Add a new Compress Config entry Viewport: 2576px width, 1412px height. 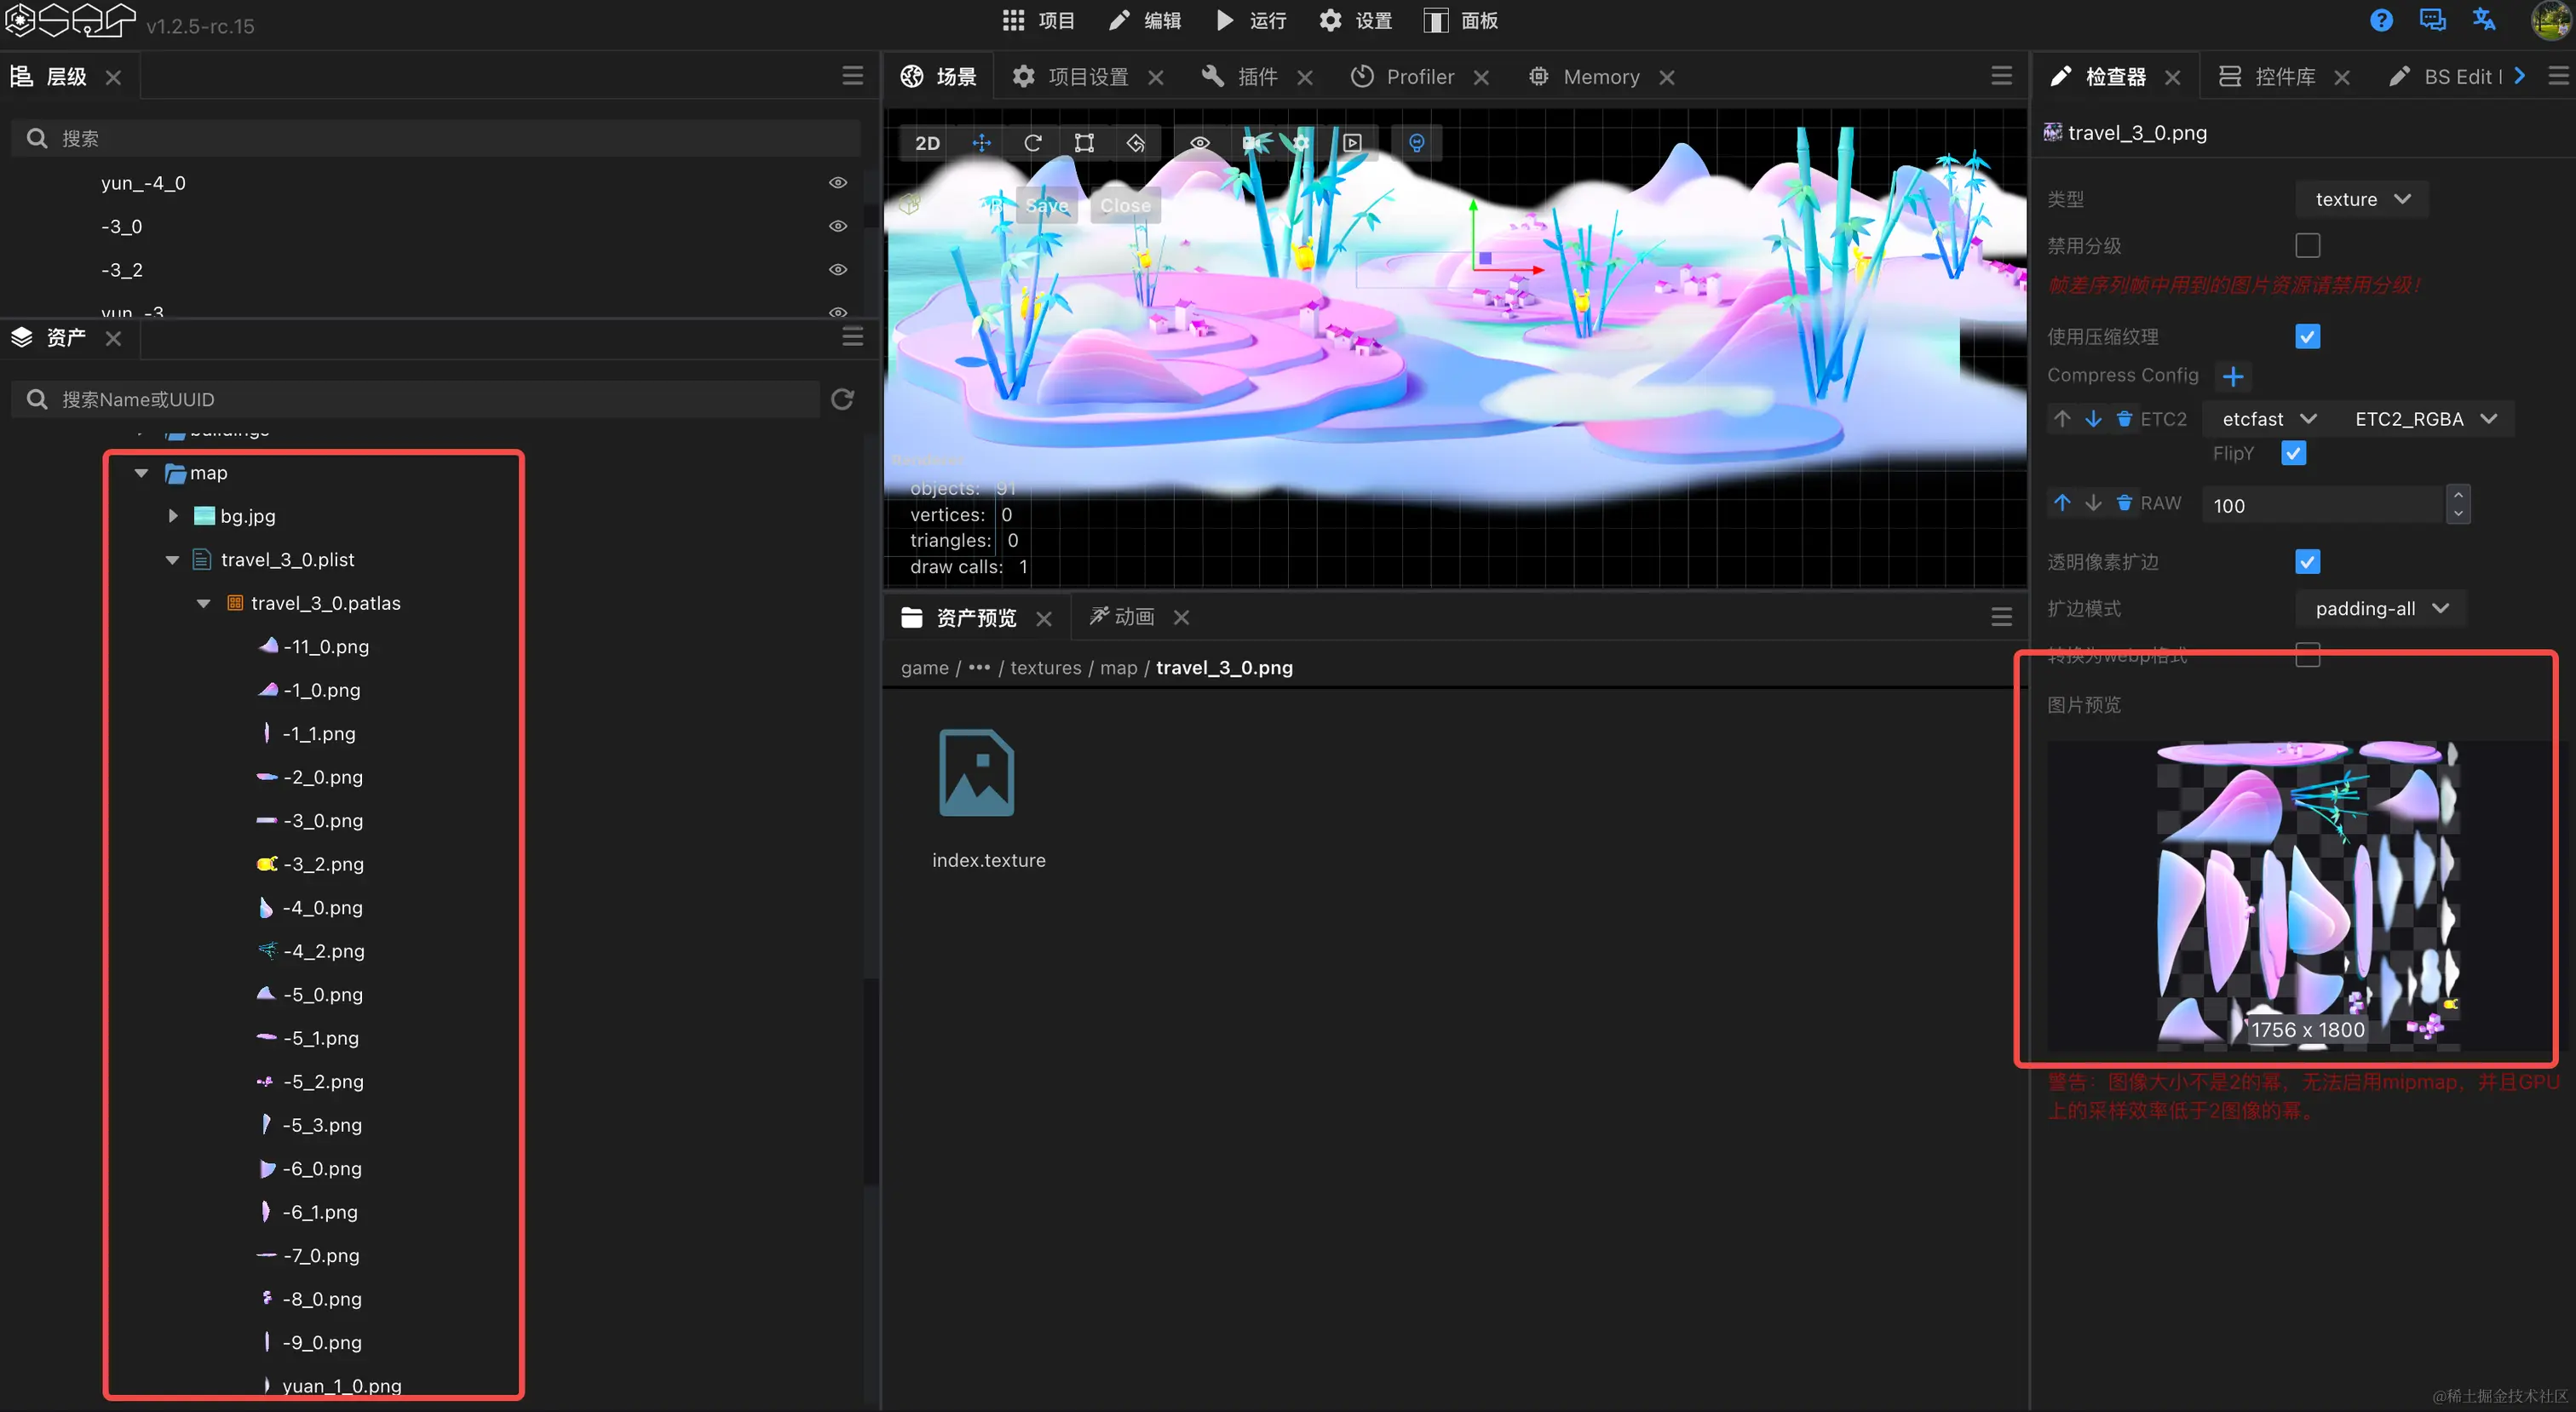pos(2232,376)
